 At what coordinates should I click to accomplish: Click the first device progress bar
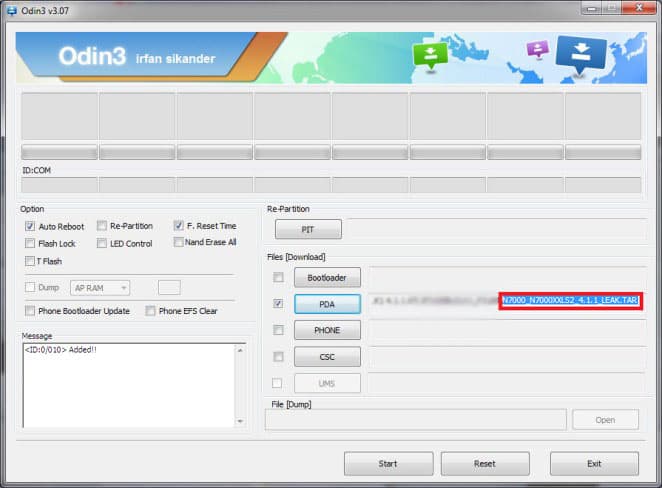(x=60, y=152)
